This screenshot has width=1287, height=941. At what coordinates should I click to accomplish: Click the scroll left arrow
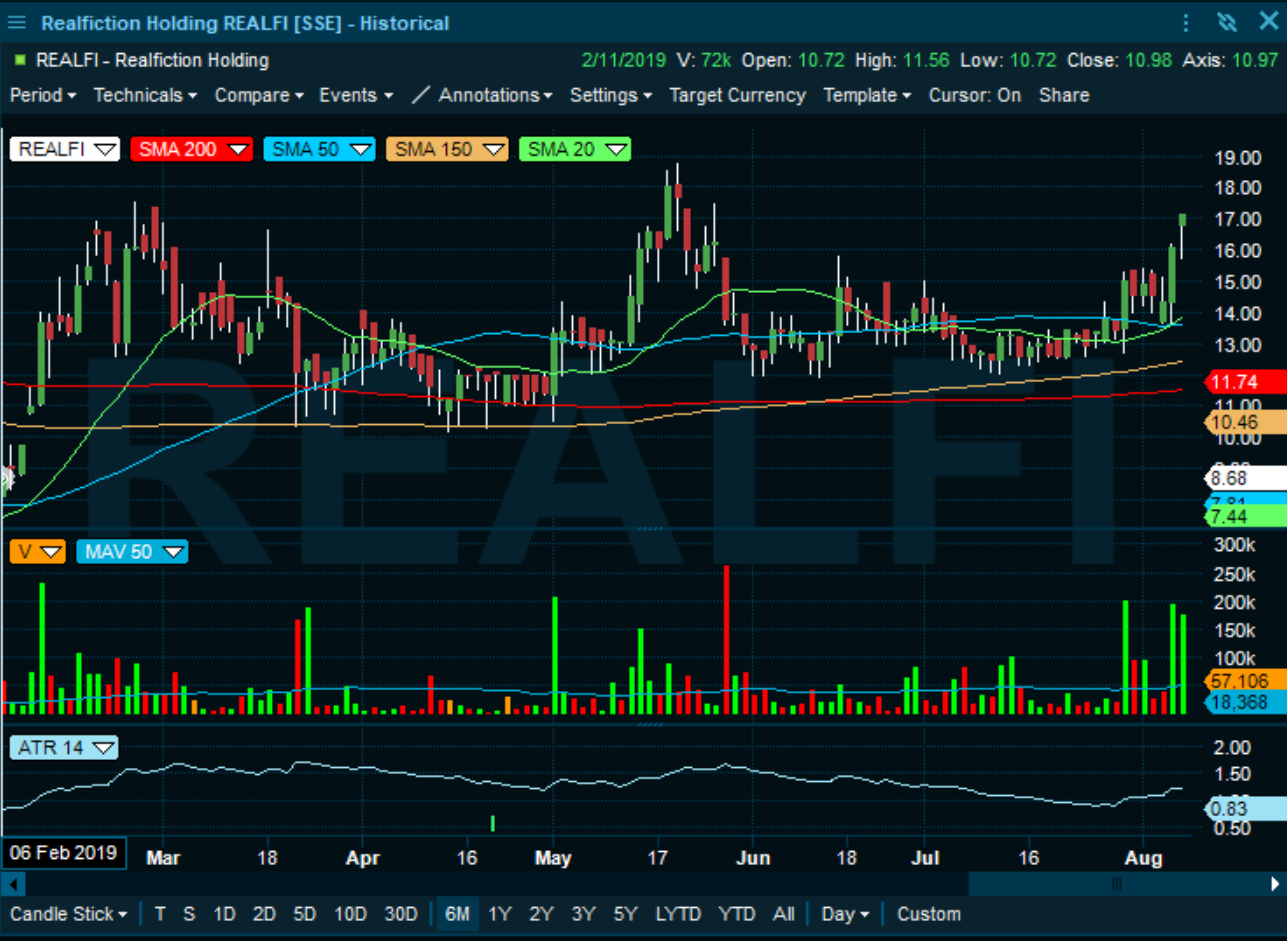pos(12,884)
